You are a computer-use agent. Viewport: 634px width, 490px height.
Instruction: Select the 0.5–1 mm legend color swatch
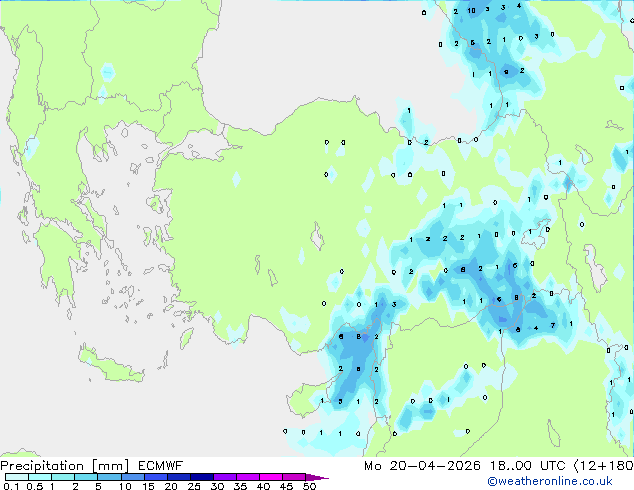[x=40, y=477]
